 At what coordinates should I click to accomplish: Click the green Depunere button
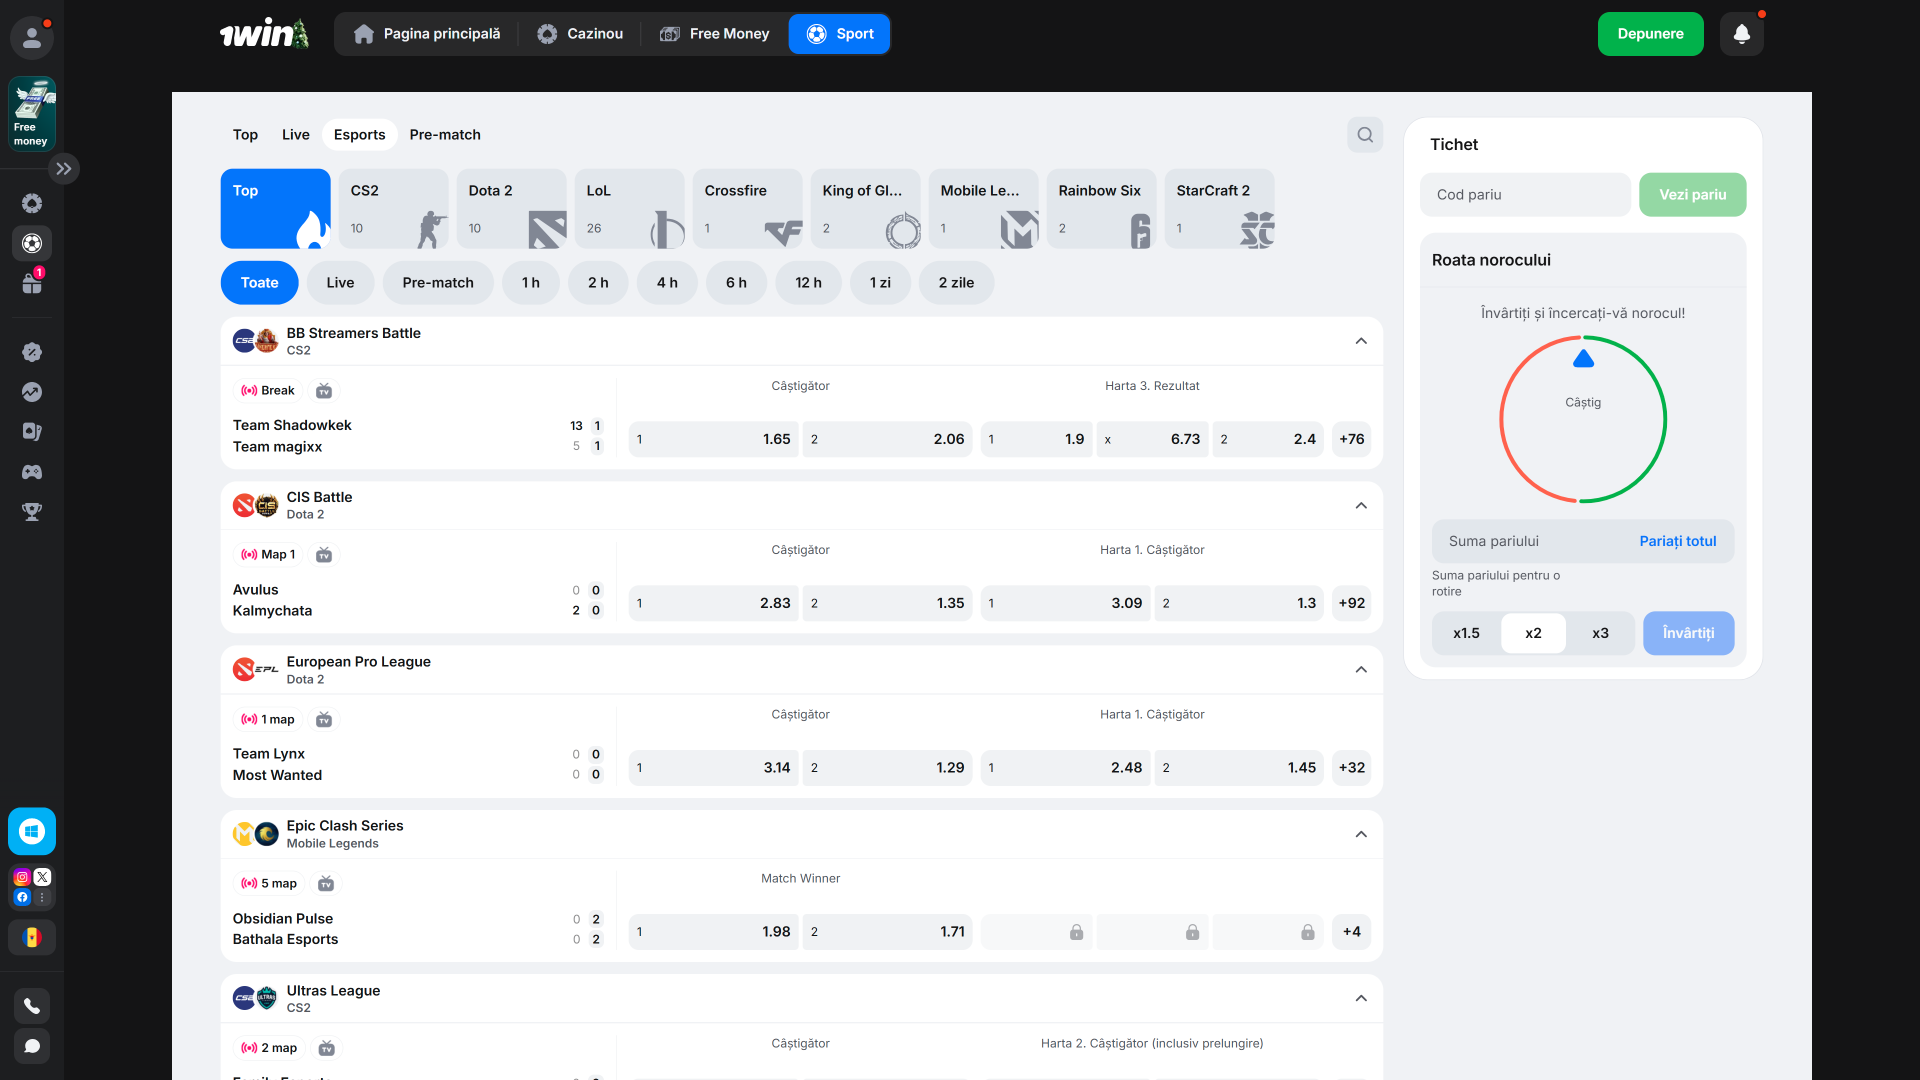(x=1650, y=34)
